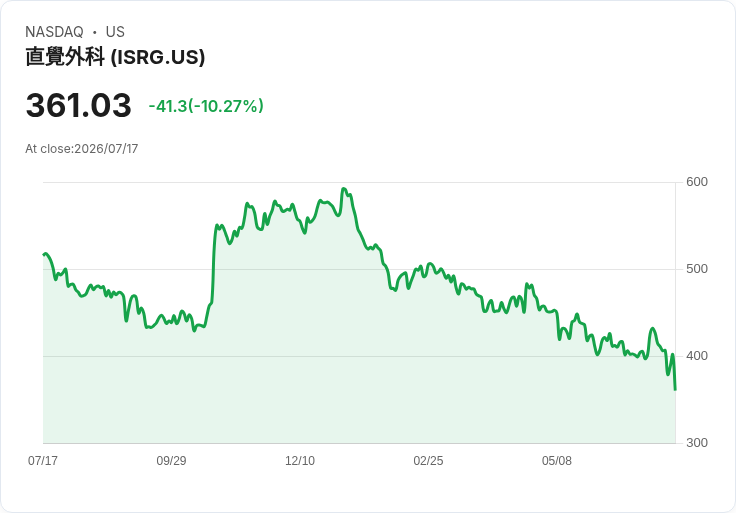Click the 600 y-axis label

pyautogui.click(x=697, y=182)
